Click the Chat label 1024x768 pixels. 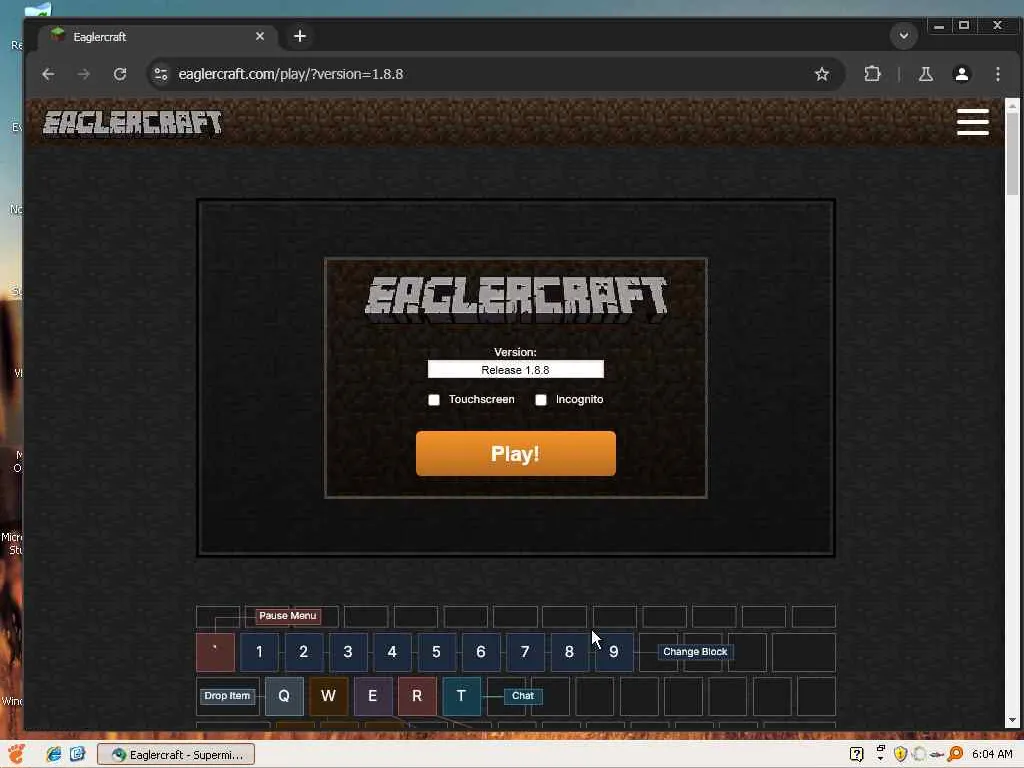(x=522, y=696)
